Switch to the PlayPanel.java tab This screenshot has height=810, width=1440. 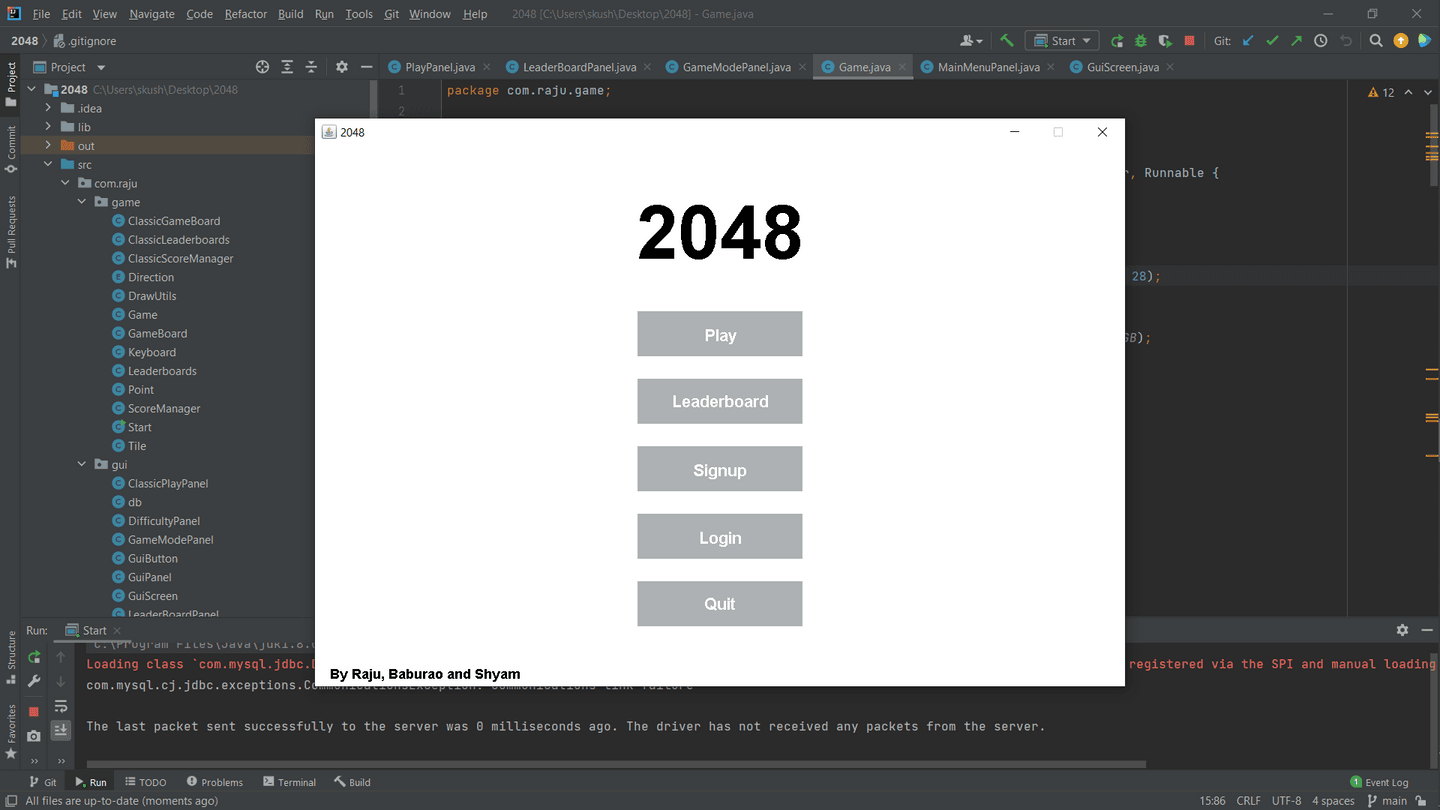tap(440, 67)
